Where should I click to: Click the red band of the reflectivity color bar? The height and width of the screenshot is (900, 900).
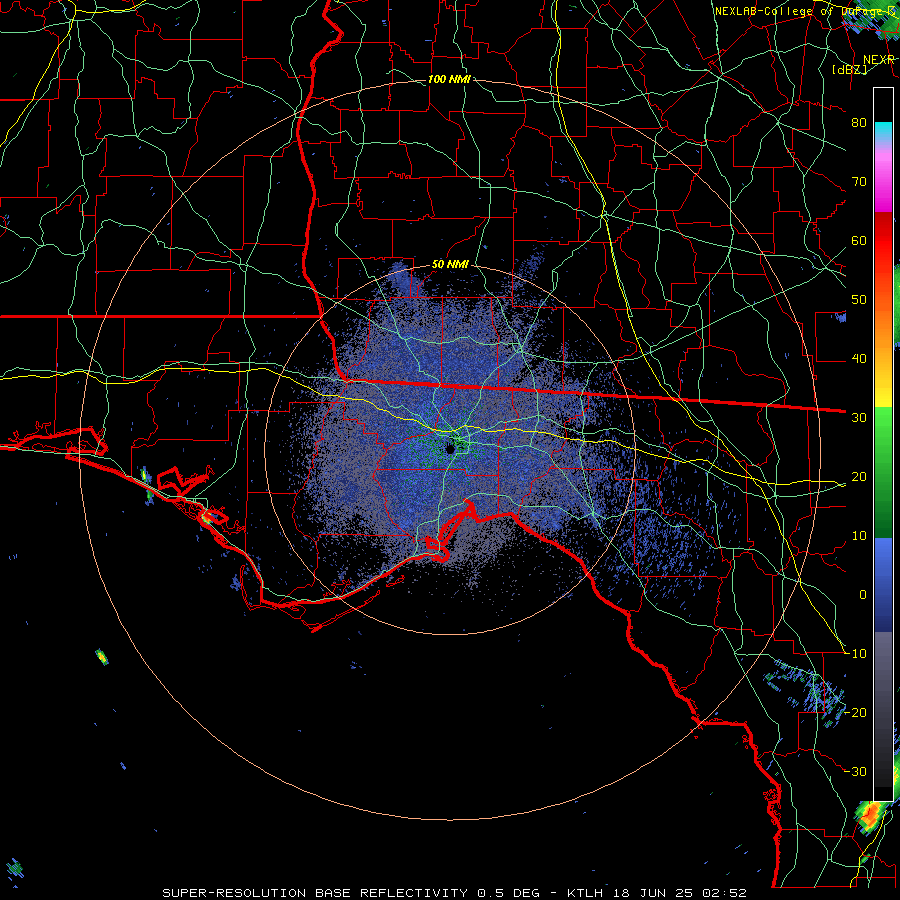pos(883,241)
